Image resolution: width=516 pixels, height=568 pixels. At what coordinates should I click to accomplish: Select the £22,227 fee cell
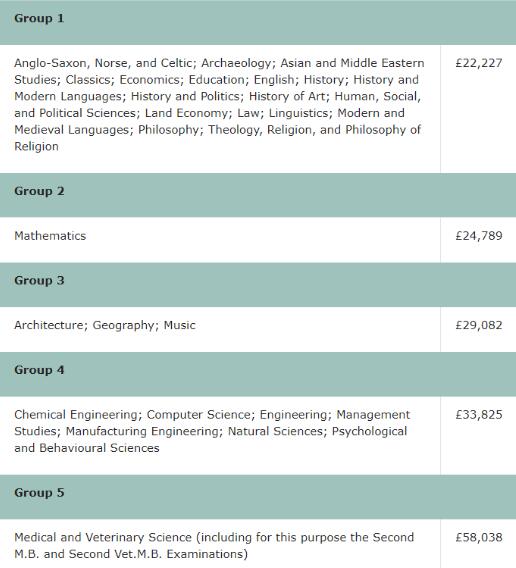pos(478,109)
